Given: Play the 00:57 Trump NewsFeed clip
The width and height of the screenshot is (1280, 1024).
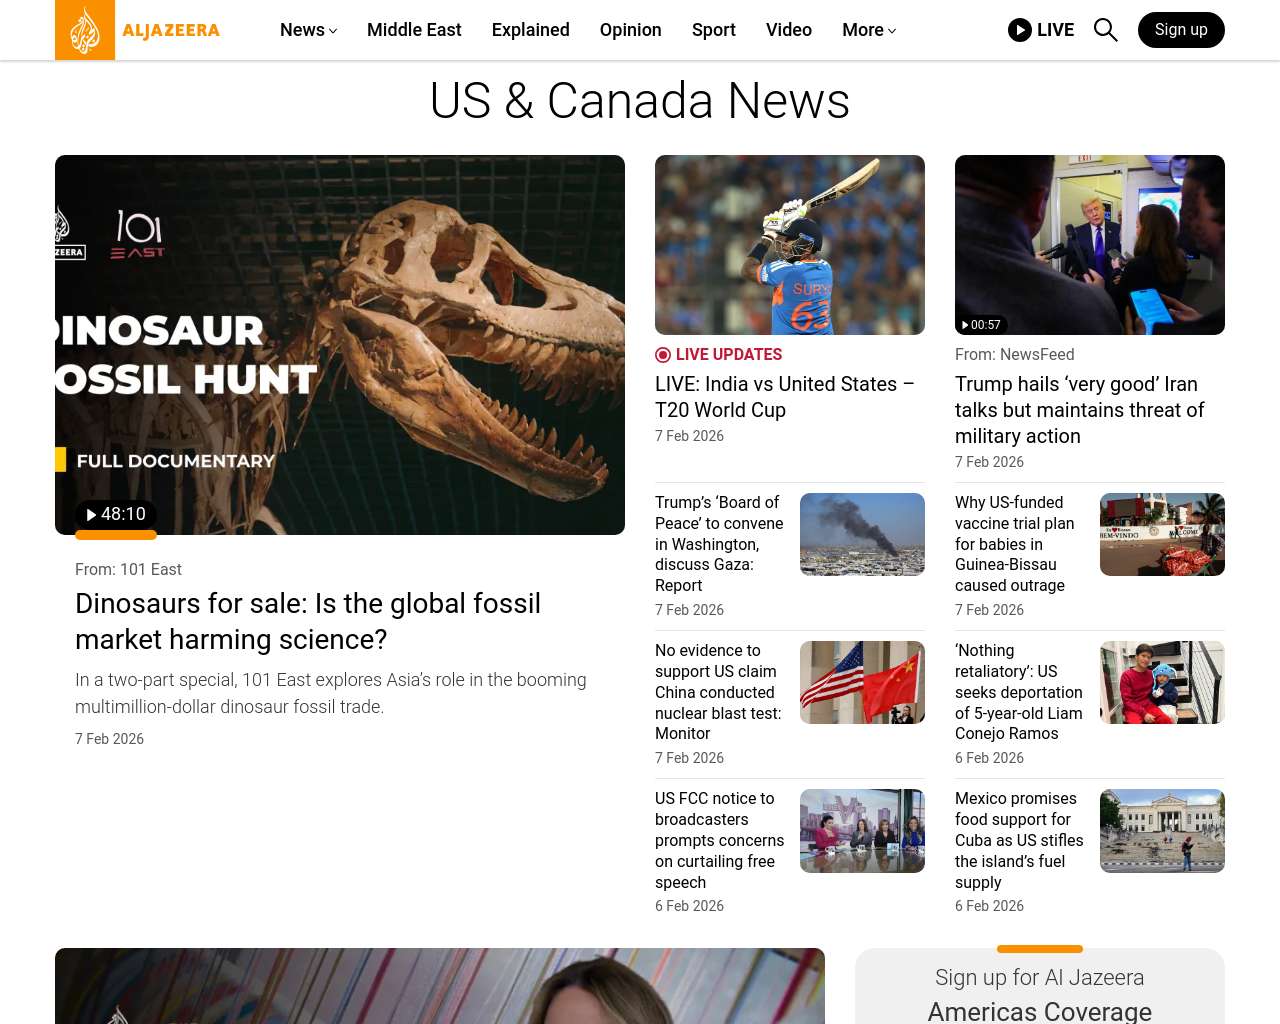Looking at the screenshot, I should click(x=981, y=325).
